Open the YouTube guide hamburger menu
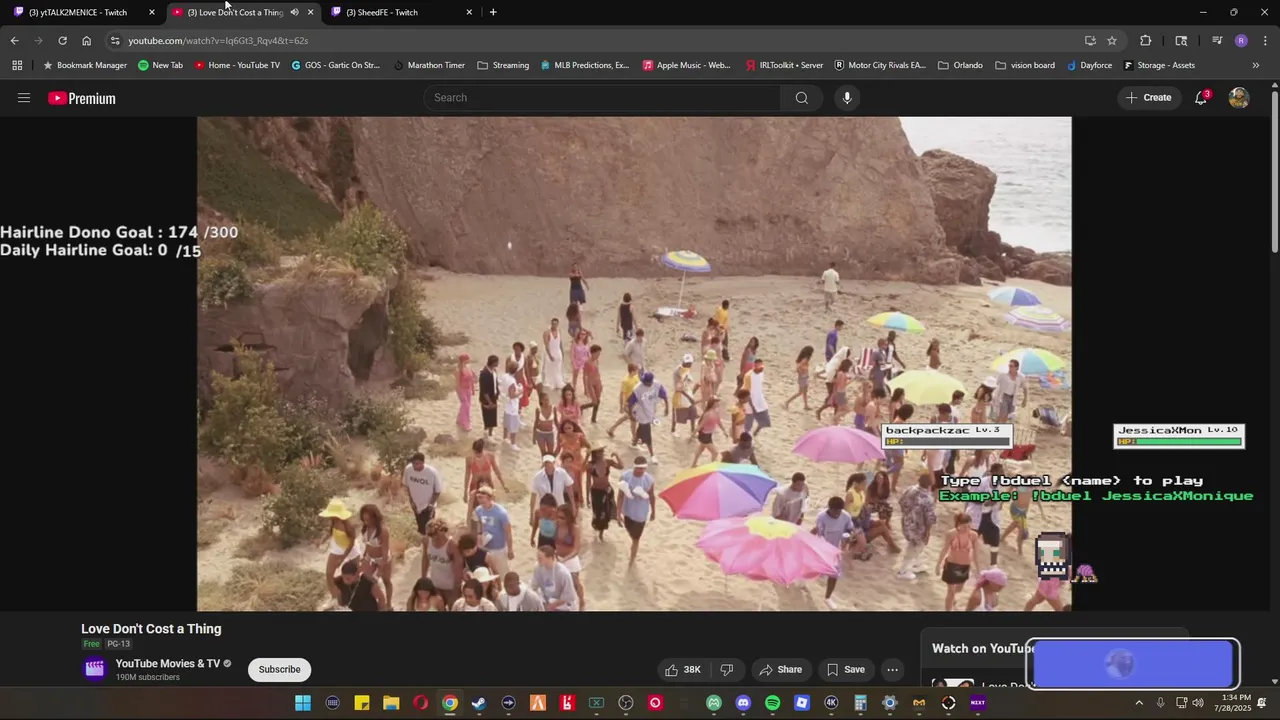This screenshot has width=1280, height=720. (24, 98)
